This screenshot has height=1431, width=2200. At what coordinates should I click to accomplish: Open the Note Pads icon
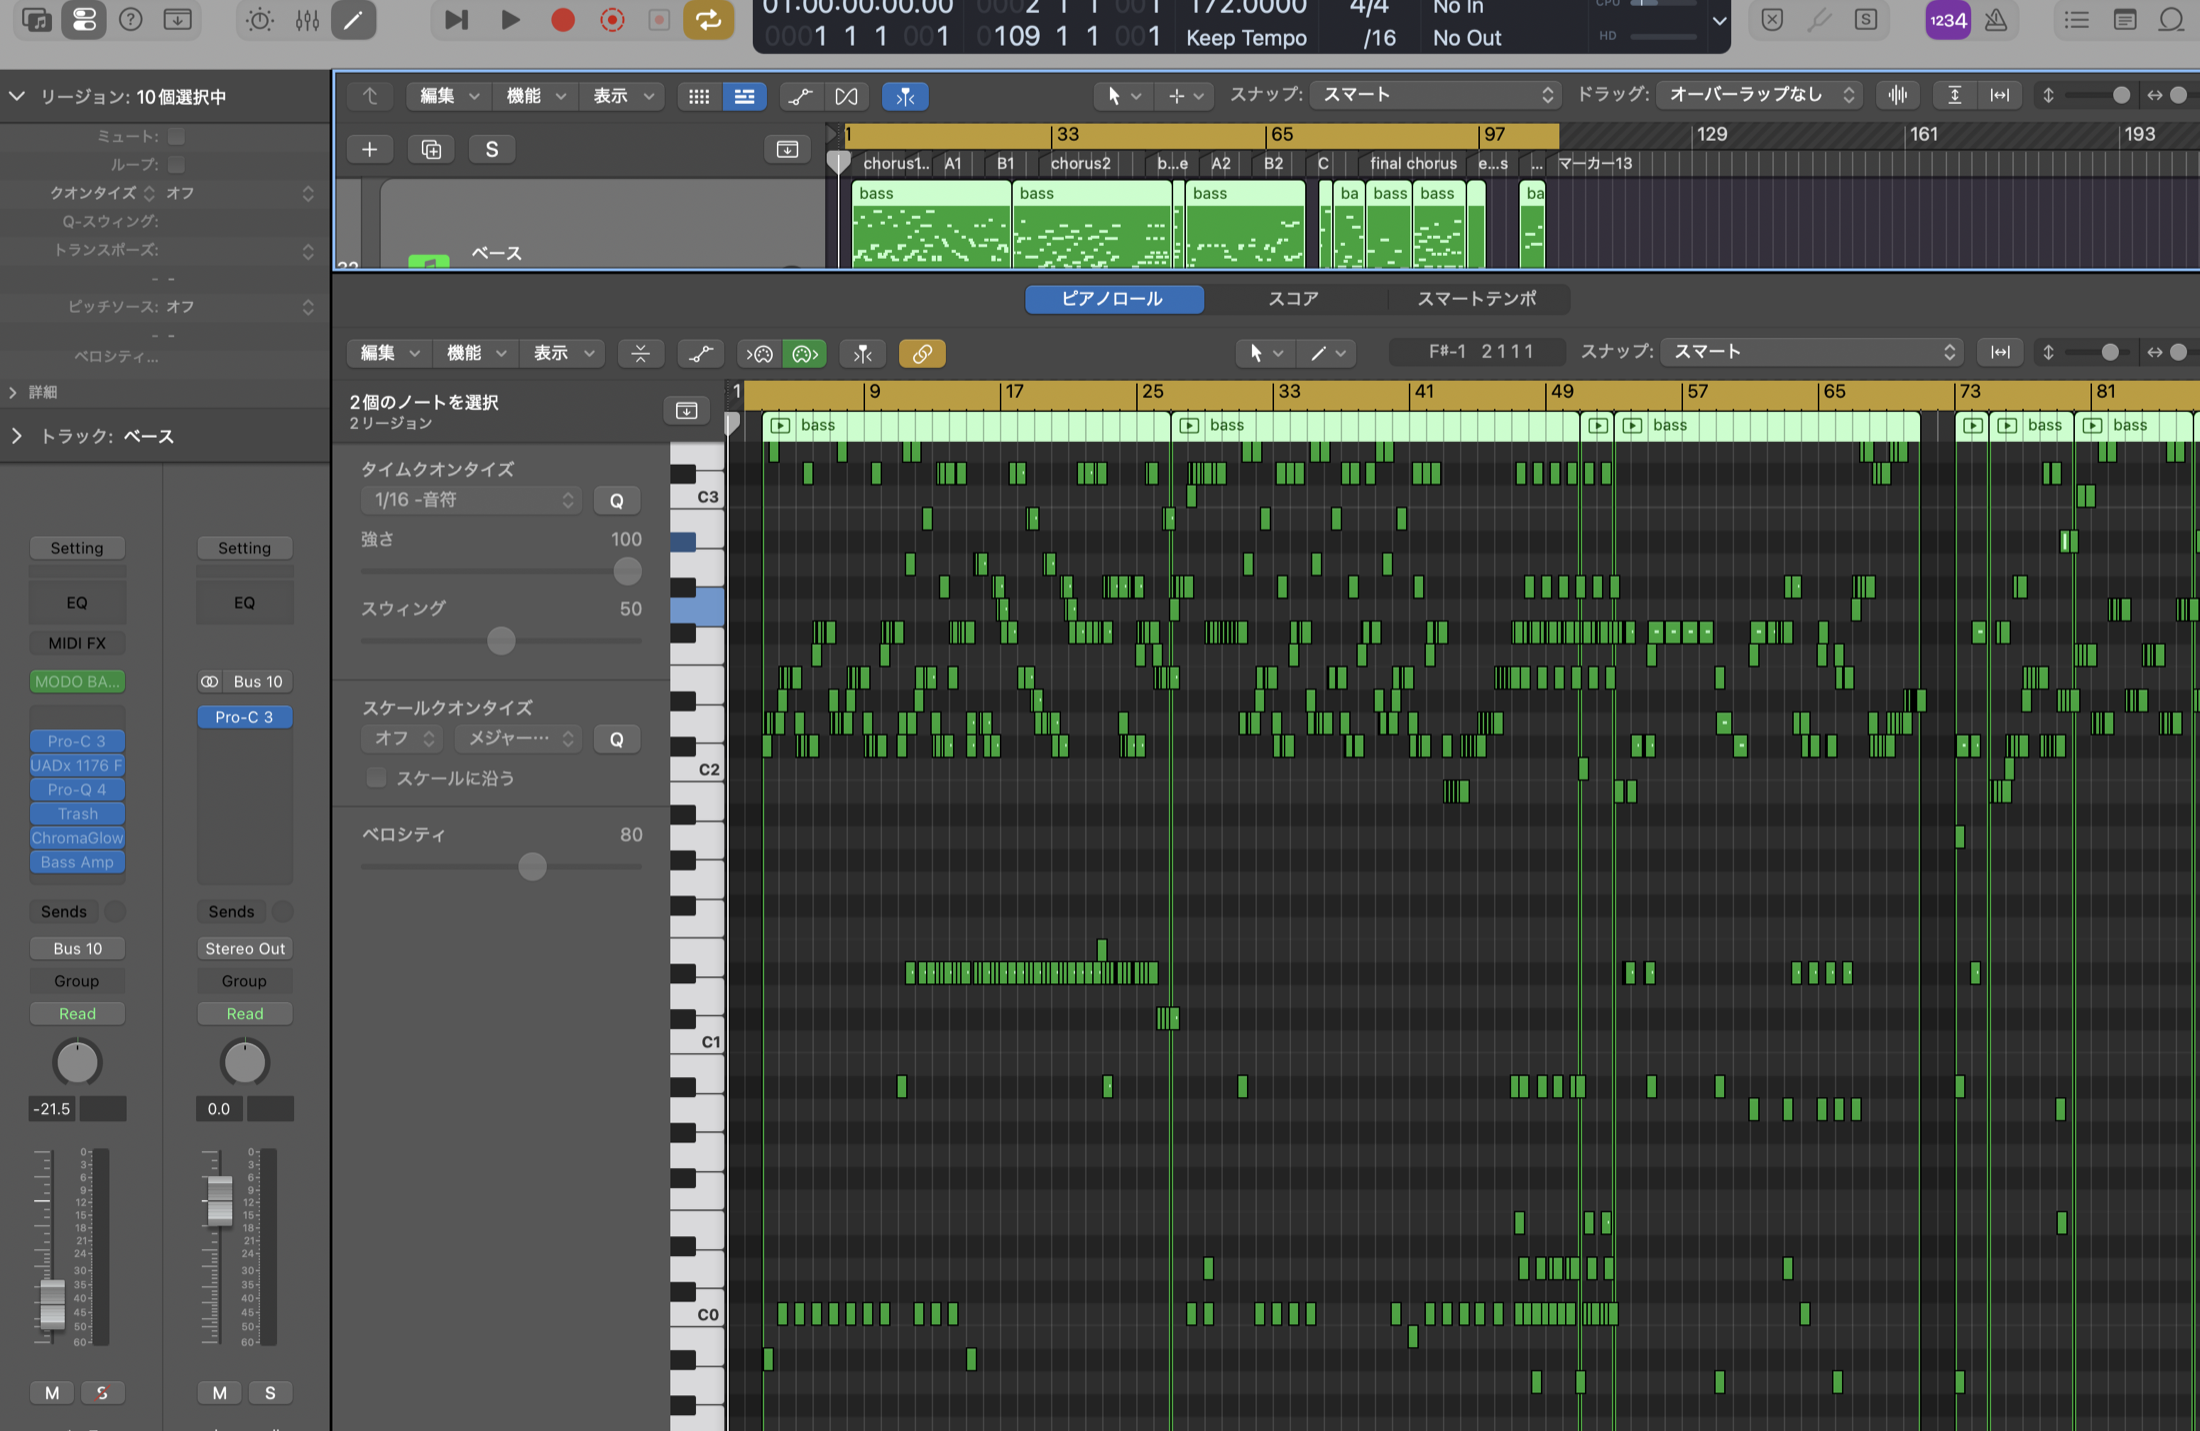(x=2125, y=20)
